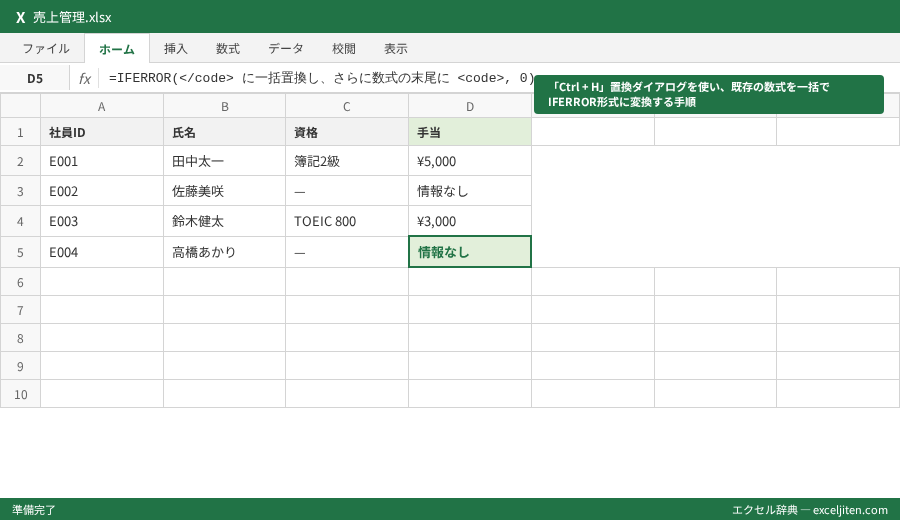Select cell containing ¥3,000
The width and height of the screenshot is (900, 520).
click(470, 221)
